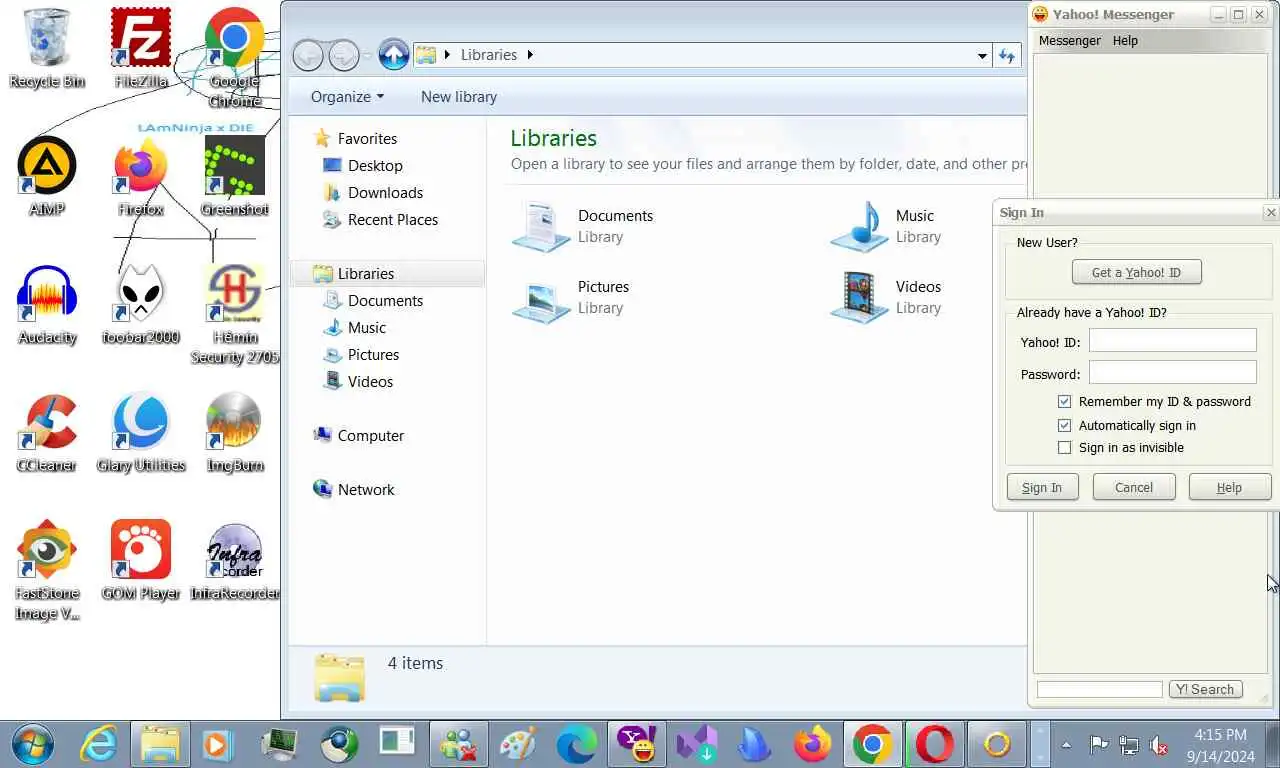The height and width of the screenshot is (768, 1280).
Task: Open Internet Explorer from taskbar
Action: coord(99,744)
